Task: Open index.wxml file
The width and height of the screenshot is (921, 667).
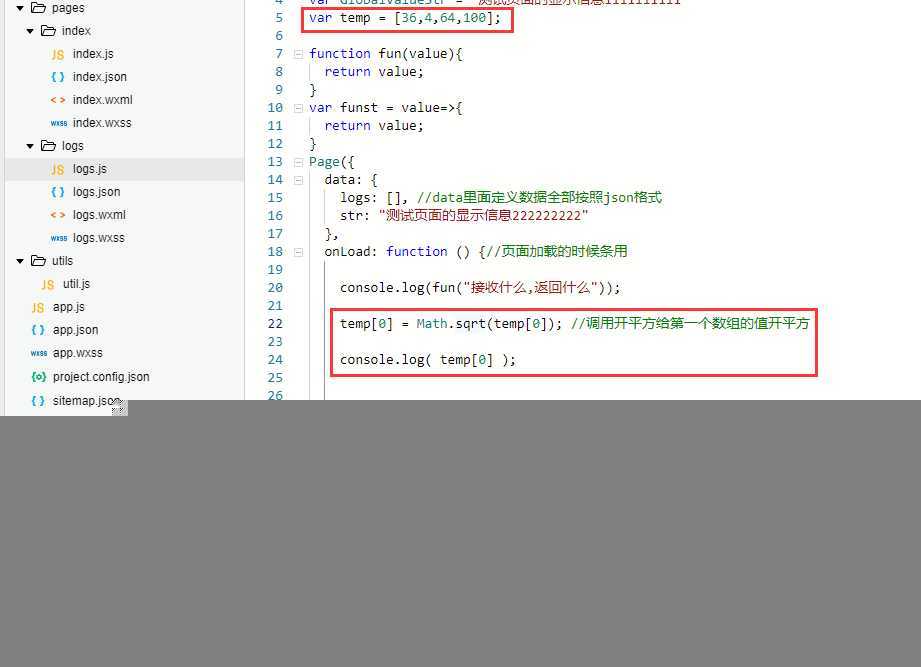Action: point(103,100)
